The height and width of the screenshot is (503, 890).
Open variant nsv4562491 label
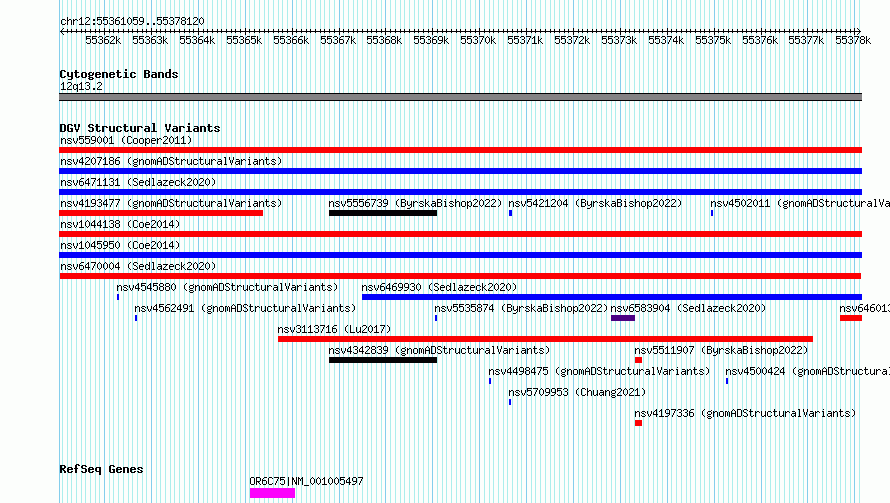(245, 308)
